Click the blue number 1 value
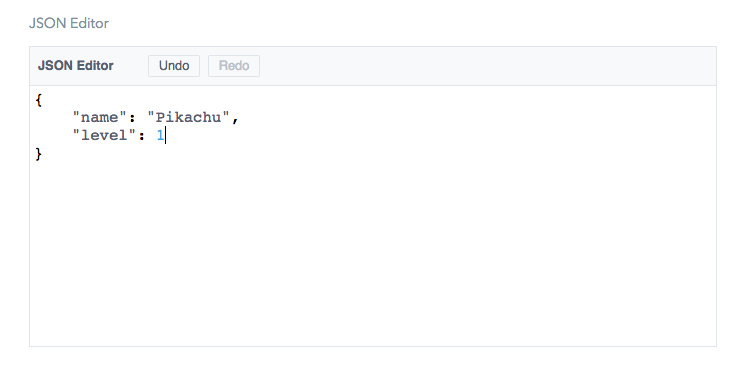This screenshot has width=749, height=381. (160, 136)
